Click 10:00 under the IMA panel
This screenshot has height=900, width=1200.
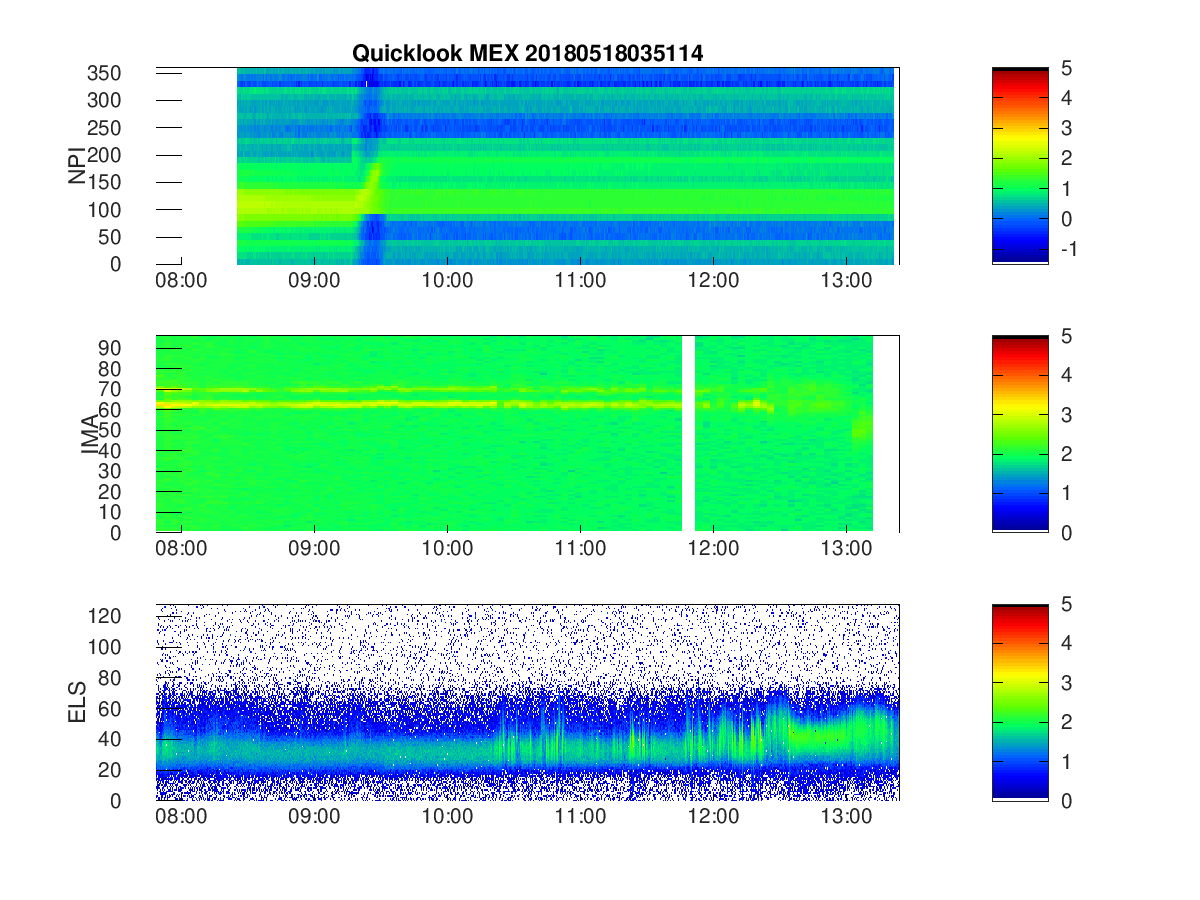[447, 548]
